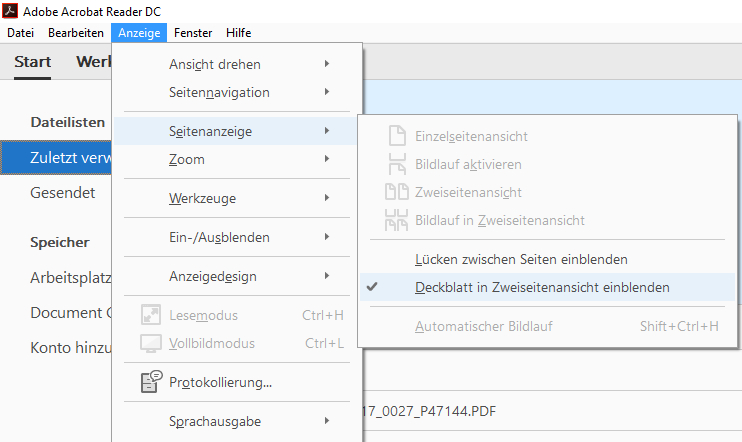Click the Bildlauf aktivieren scroll icon

point(397,164)
